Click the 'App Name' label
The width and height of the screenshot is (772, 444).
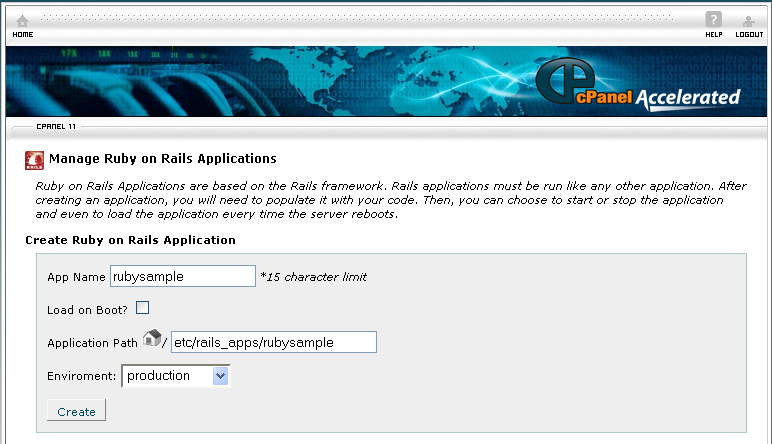[x=76, y=277]
